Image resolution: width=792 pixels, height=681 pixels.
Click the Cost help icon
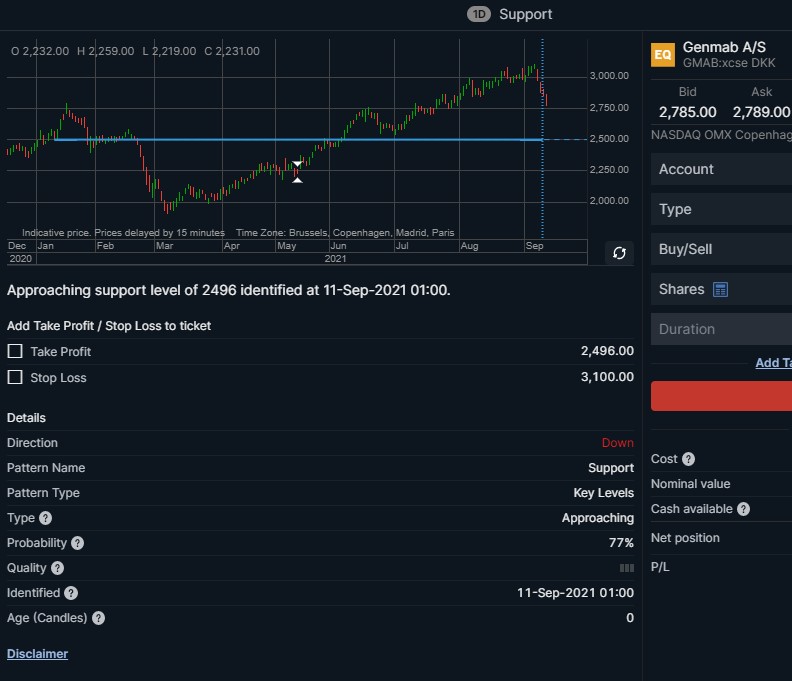pyautogui.click(x=688, y=459)
